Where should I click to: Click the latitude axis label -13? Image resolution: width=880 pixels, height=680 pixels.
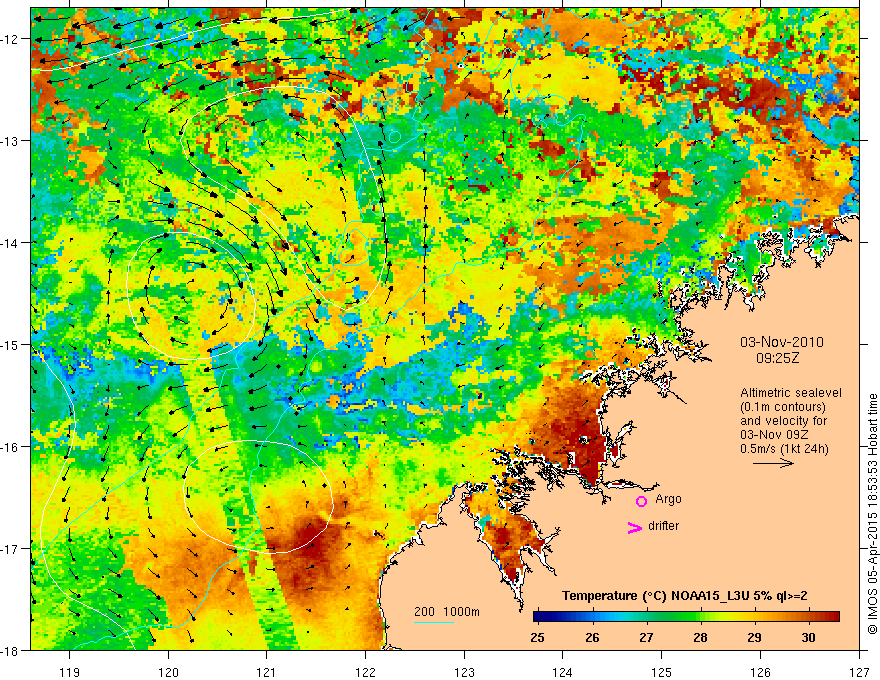point(10,141)
